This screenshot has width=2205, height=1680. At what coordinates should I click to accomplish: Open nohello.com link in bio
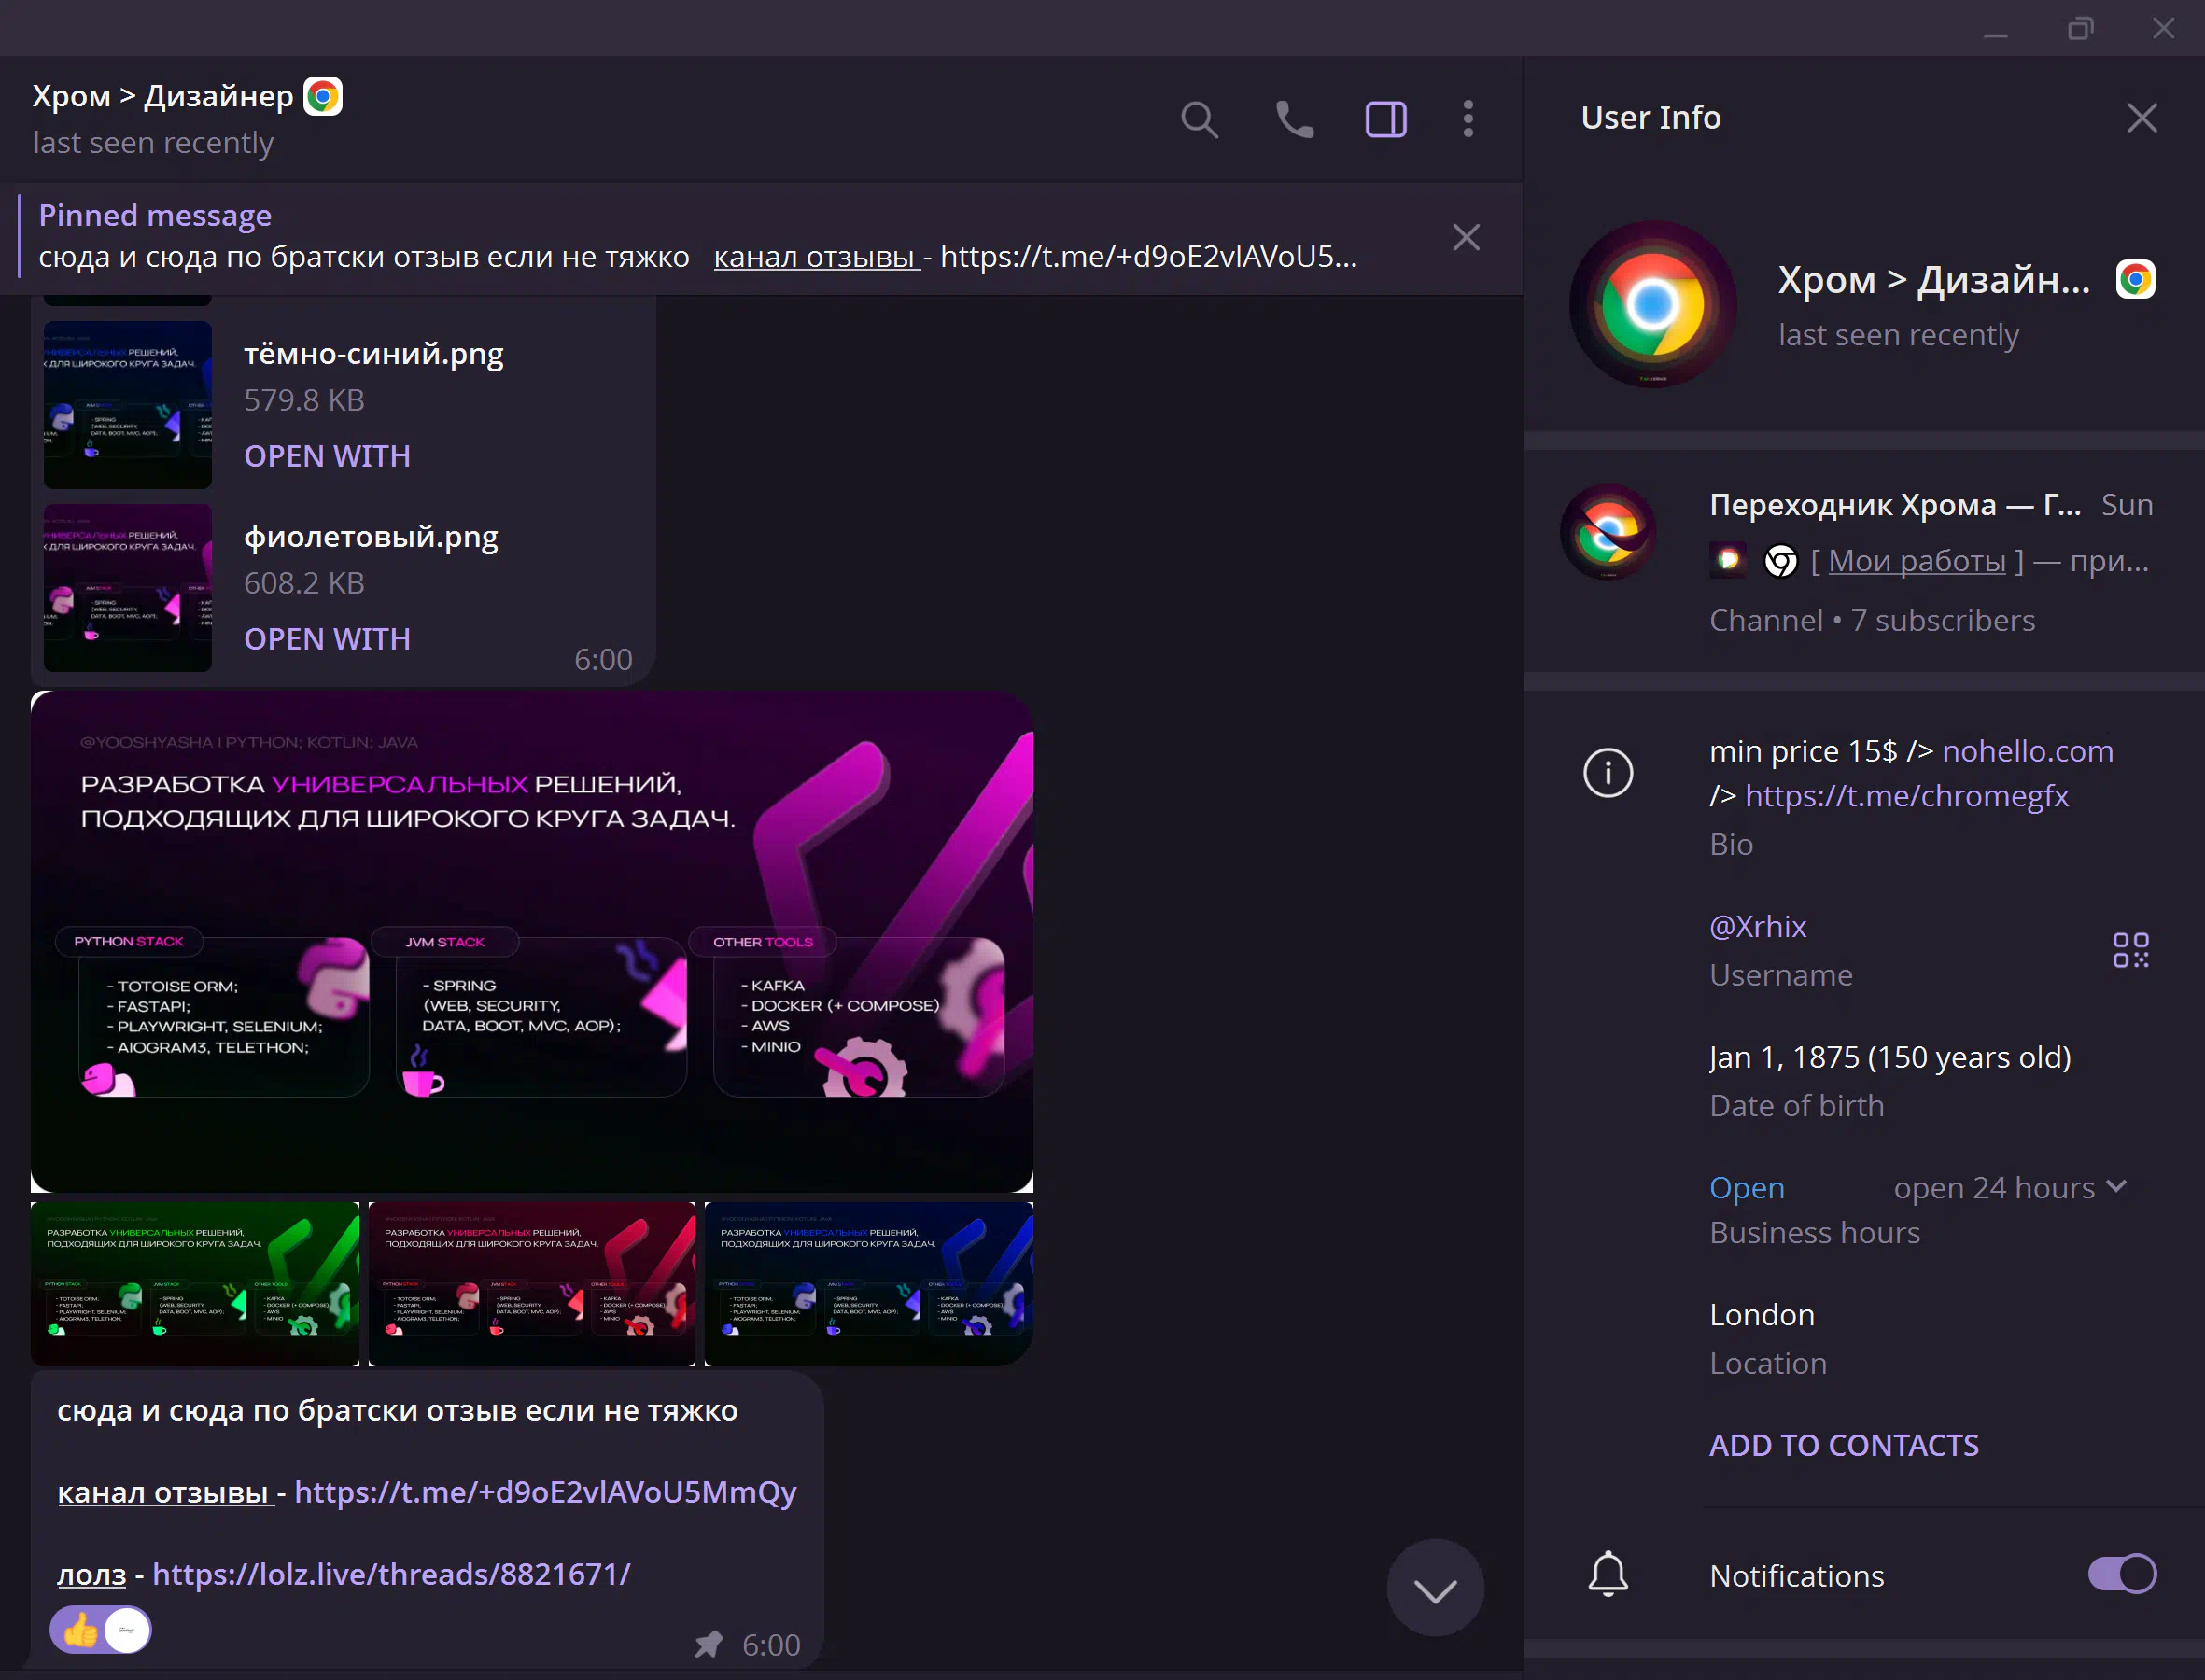pyautogui.click(x=2027, y=751)
